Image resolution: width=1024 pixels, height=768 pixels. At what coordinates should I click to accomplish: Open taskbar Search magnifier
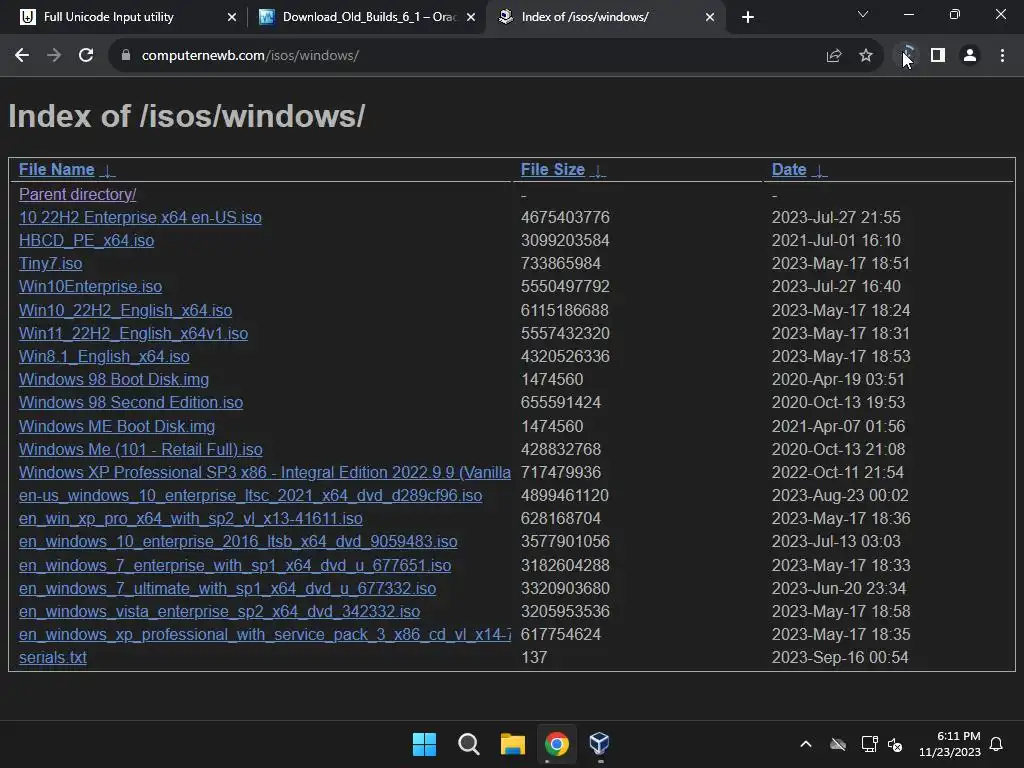tap(469, 744)
